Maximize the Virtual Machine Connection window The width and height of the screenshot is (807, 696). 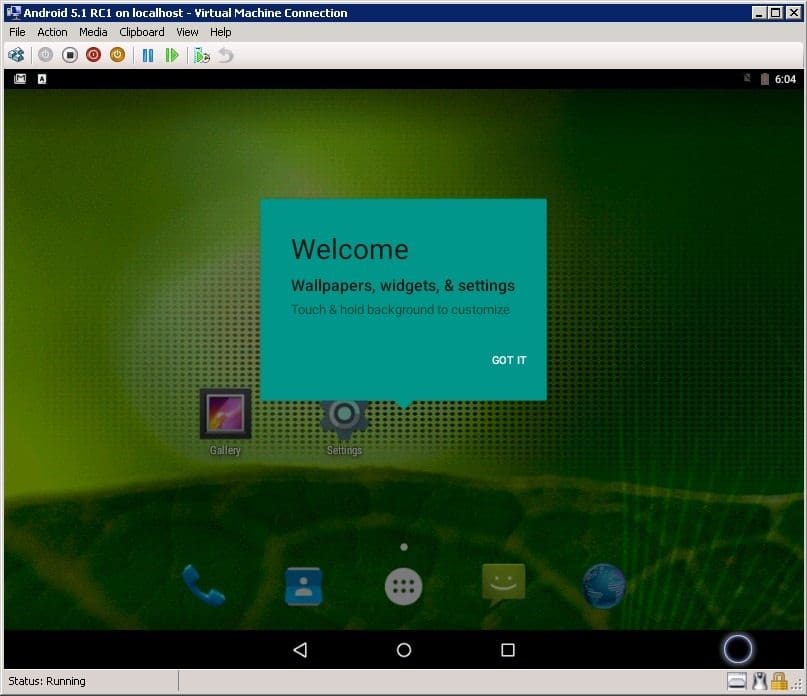[776, 12]
